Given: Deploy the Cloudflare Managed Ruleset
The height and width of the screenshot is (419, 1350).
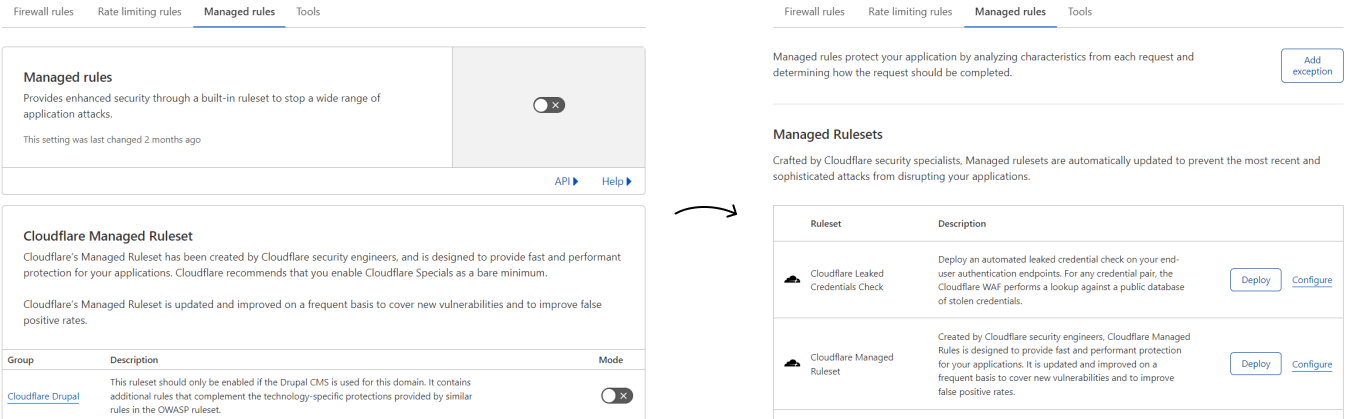Looking at the screenshot, I should [1255, 364].
